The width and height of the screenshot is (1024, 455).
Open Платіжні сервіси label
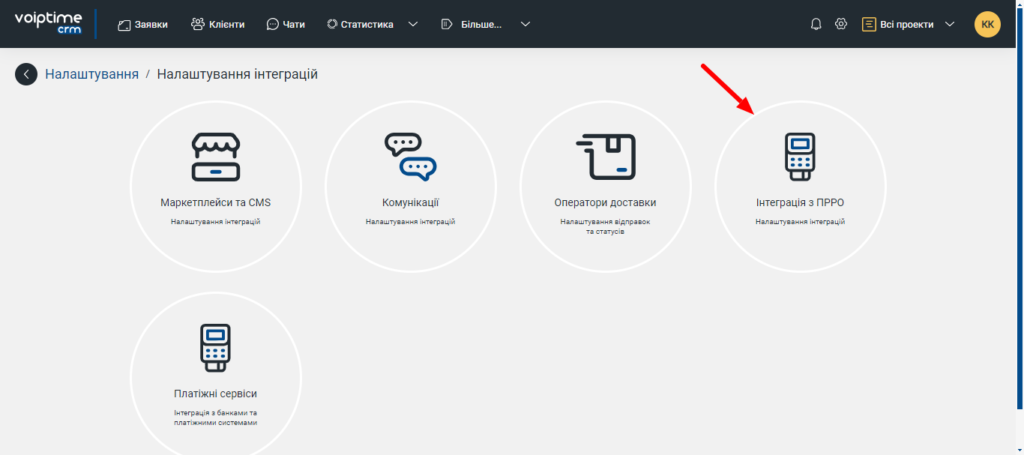coord(216,394)
